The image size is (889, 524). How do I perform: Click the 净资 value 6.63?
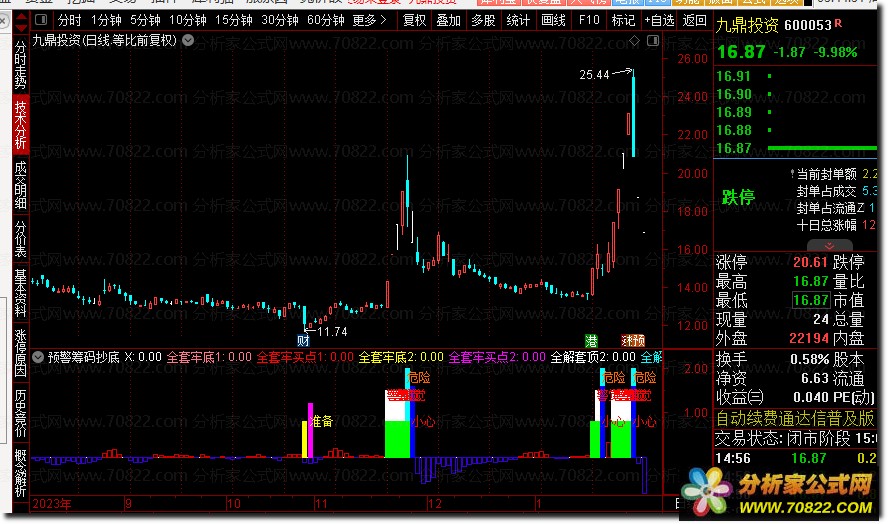tap(815, 378)
